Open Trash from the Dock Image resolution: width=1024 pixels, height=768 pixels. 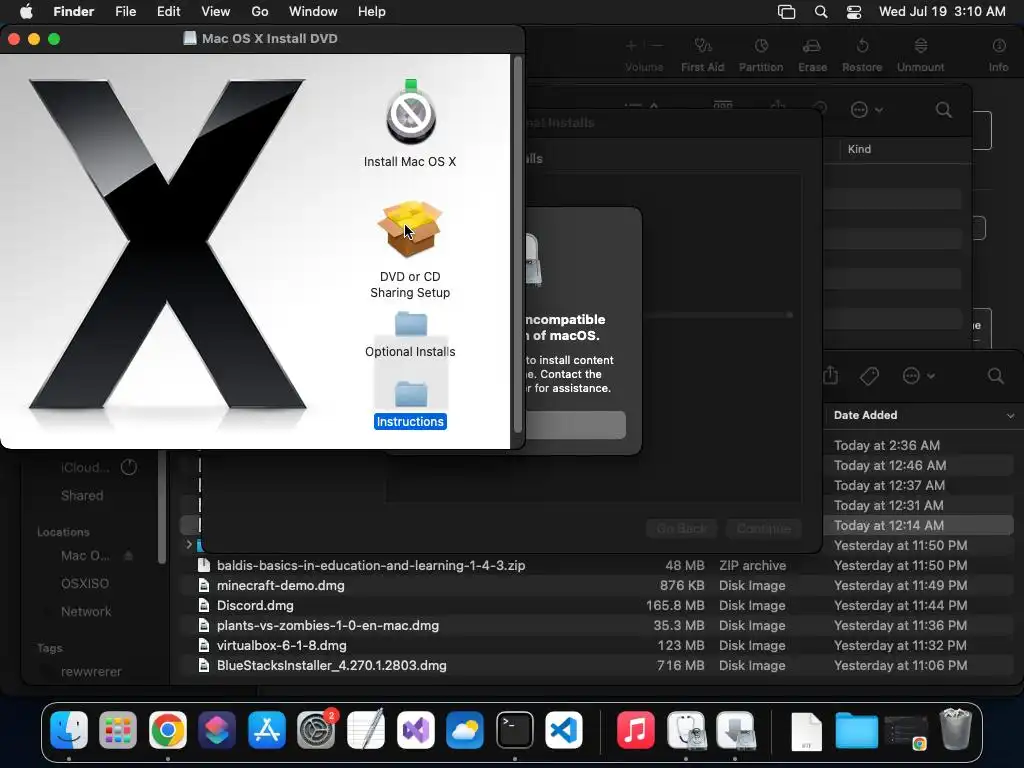pos(955,729)
